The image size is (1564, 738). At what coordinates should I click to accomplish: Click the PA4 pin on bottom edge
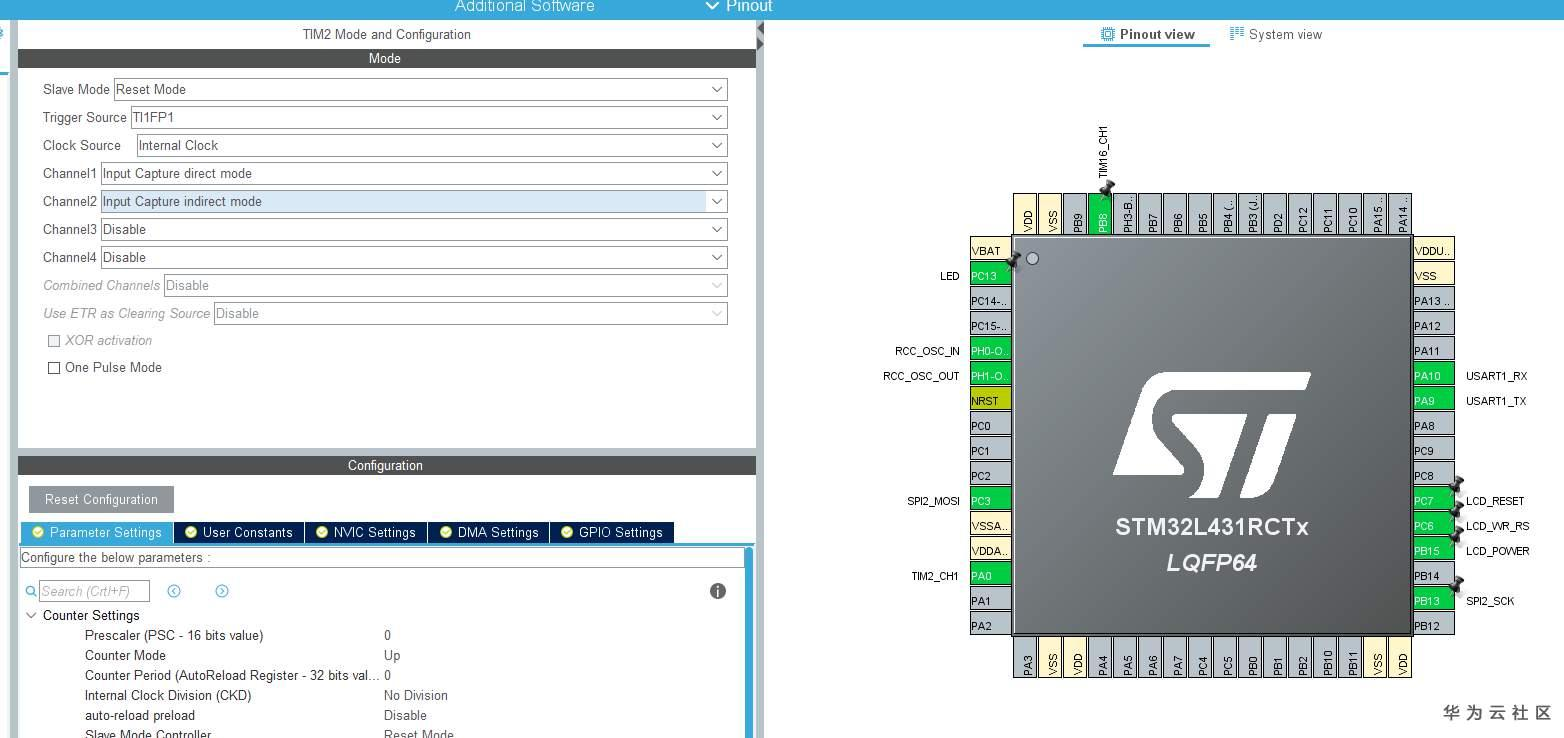1100,657
